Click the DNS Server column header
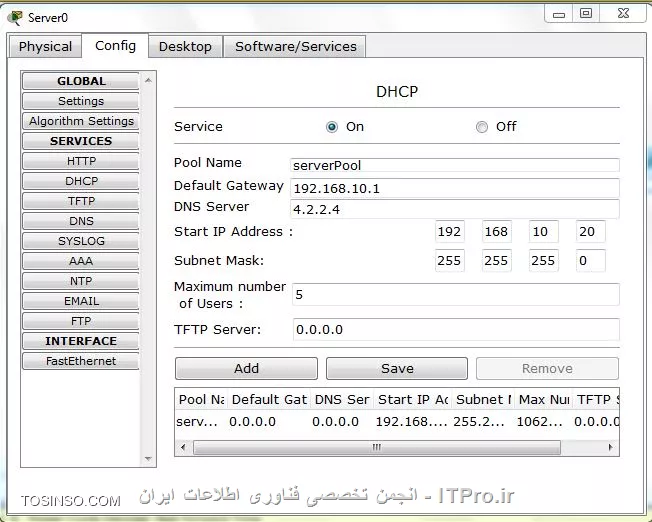The width and height of the screenshot is (652, 522). pyautogui.click(x=342, y=399)
